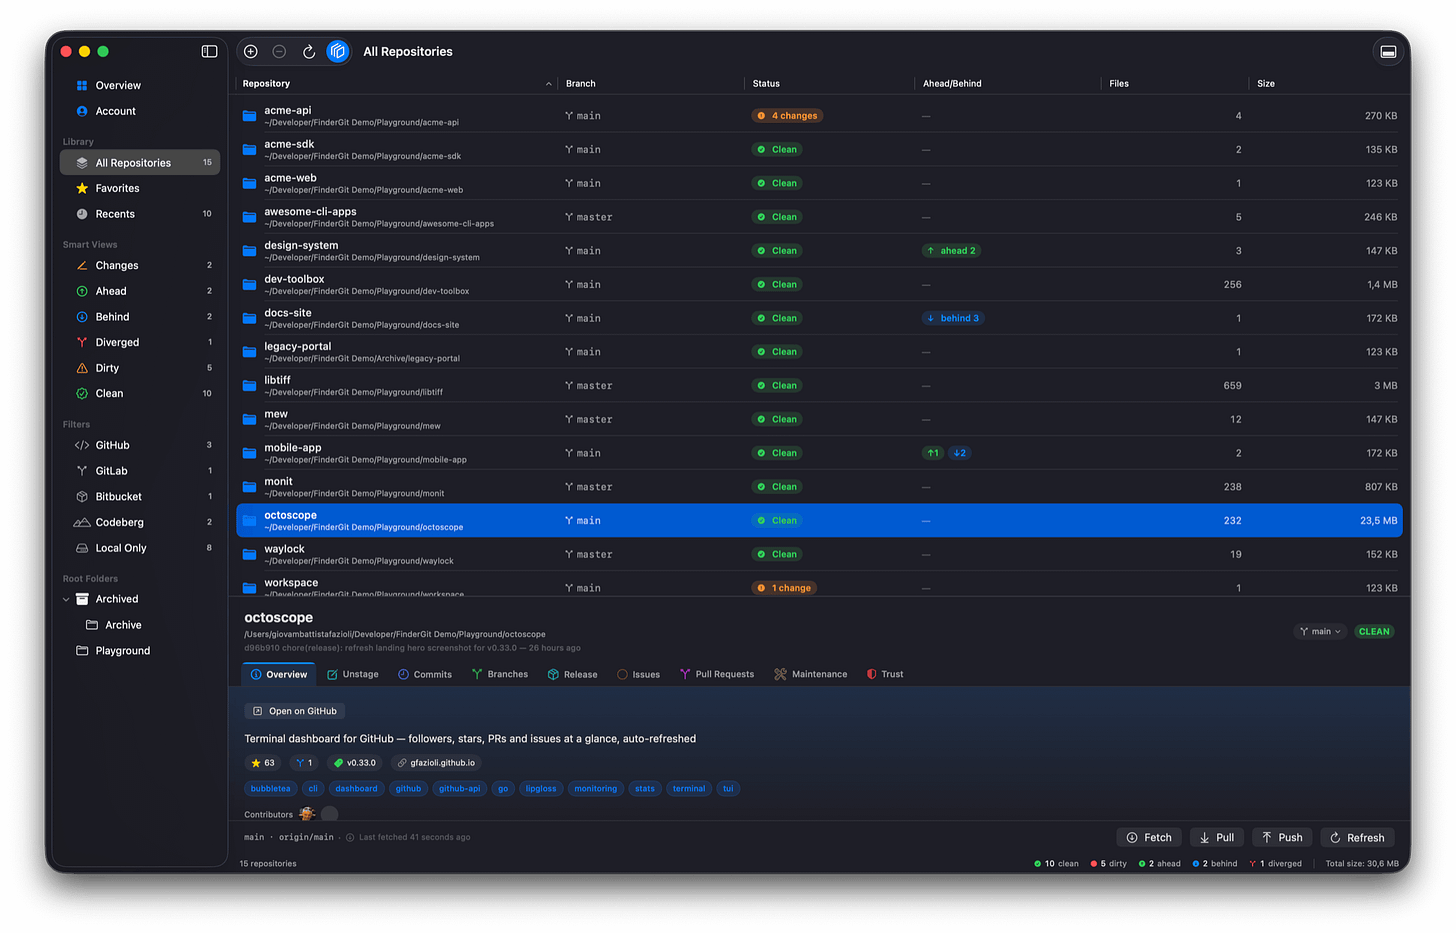Sort by the Repository column header
This screenshot has height=933, width=1456.
coord(397,84)
